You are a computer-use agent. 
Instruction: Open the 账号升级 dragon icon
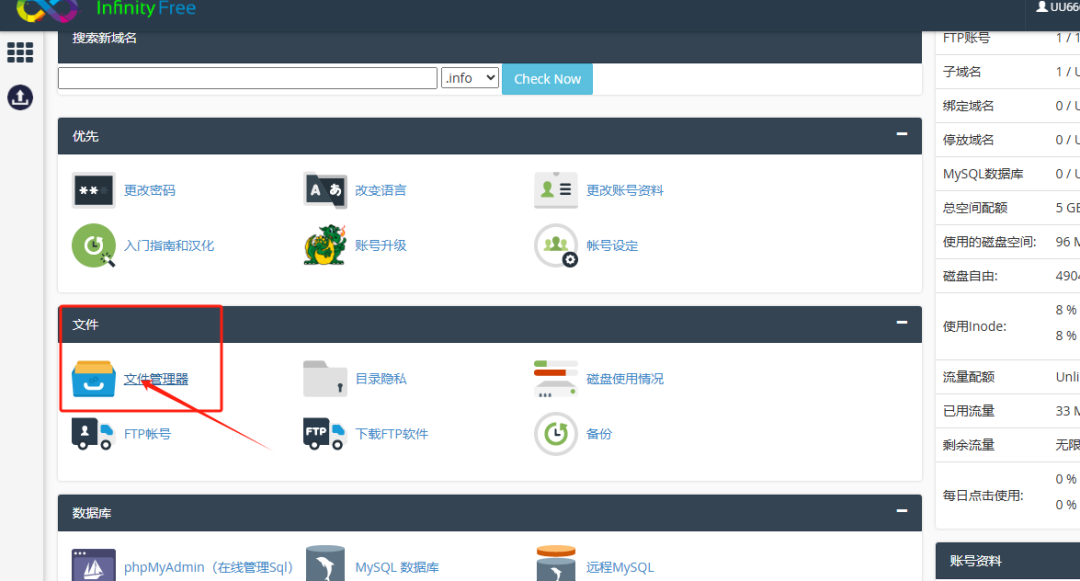(x=325, y=245)
